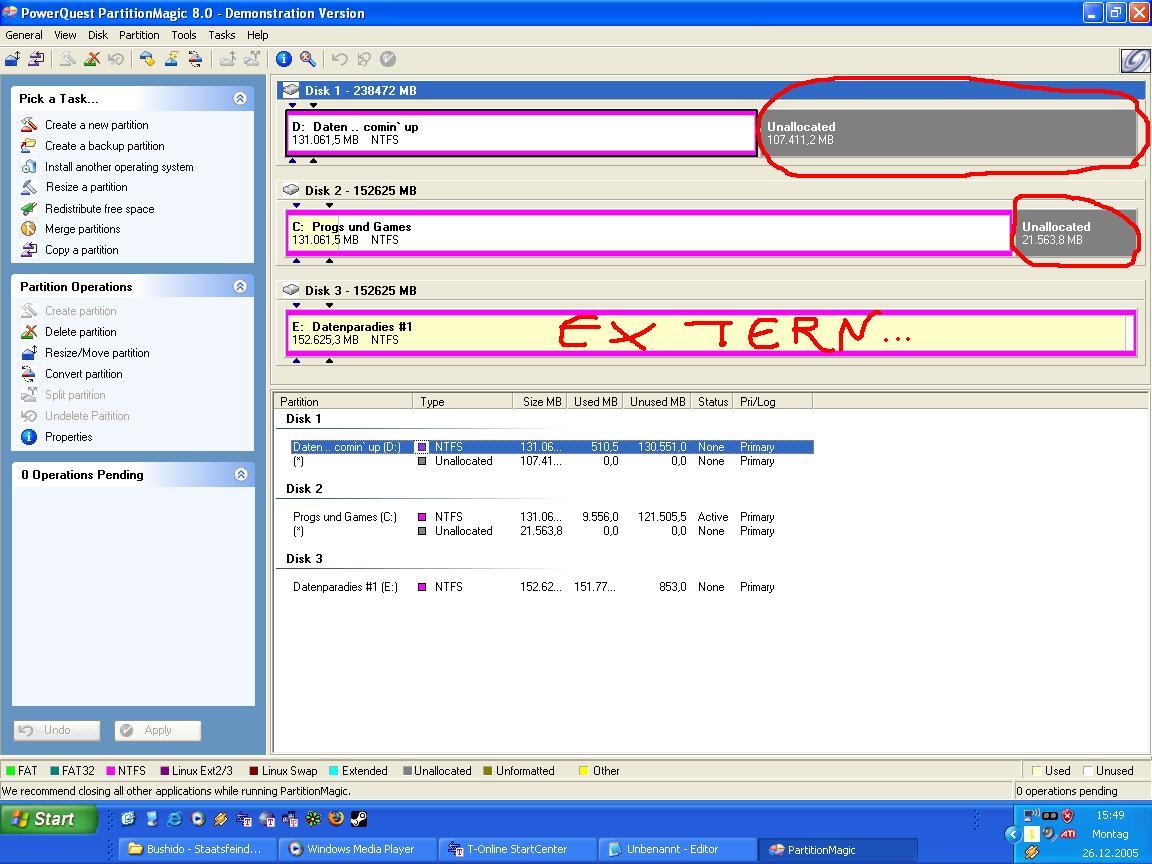1152x864 pixels.
Task: Select the 21.563,8 MB Unallocated block on Disk 2
Action: point(1075,233)
